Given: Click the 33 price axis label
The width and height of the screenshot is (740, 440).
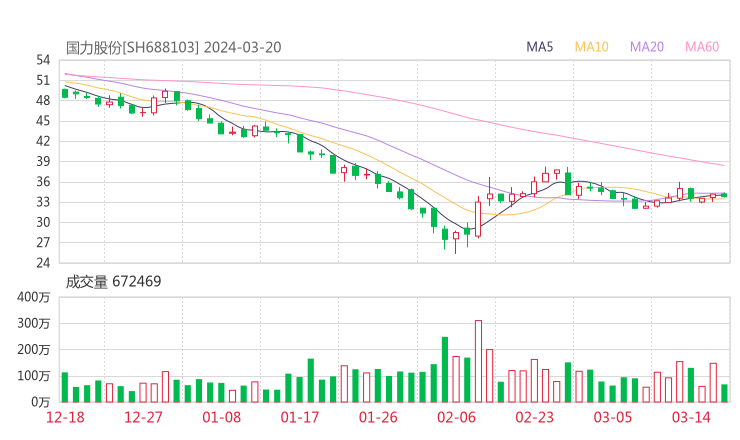Looking at the screenshot, I should click(x=43, y=202).
